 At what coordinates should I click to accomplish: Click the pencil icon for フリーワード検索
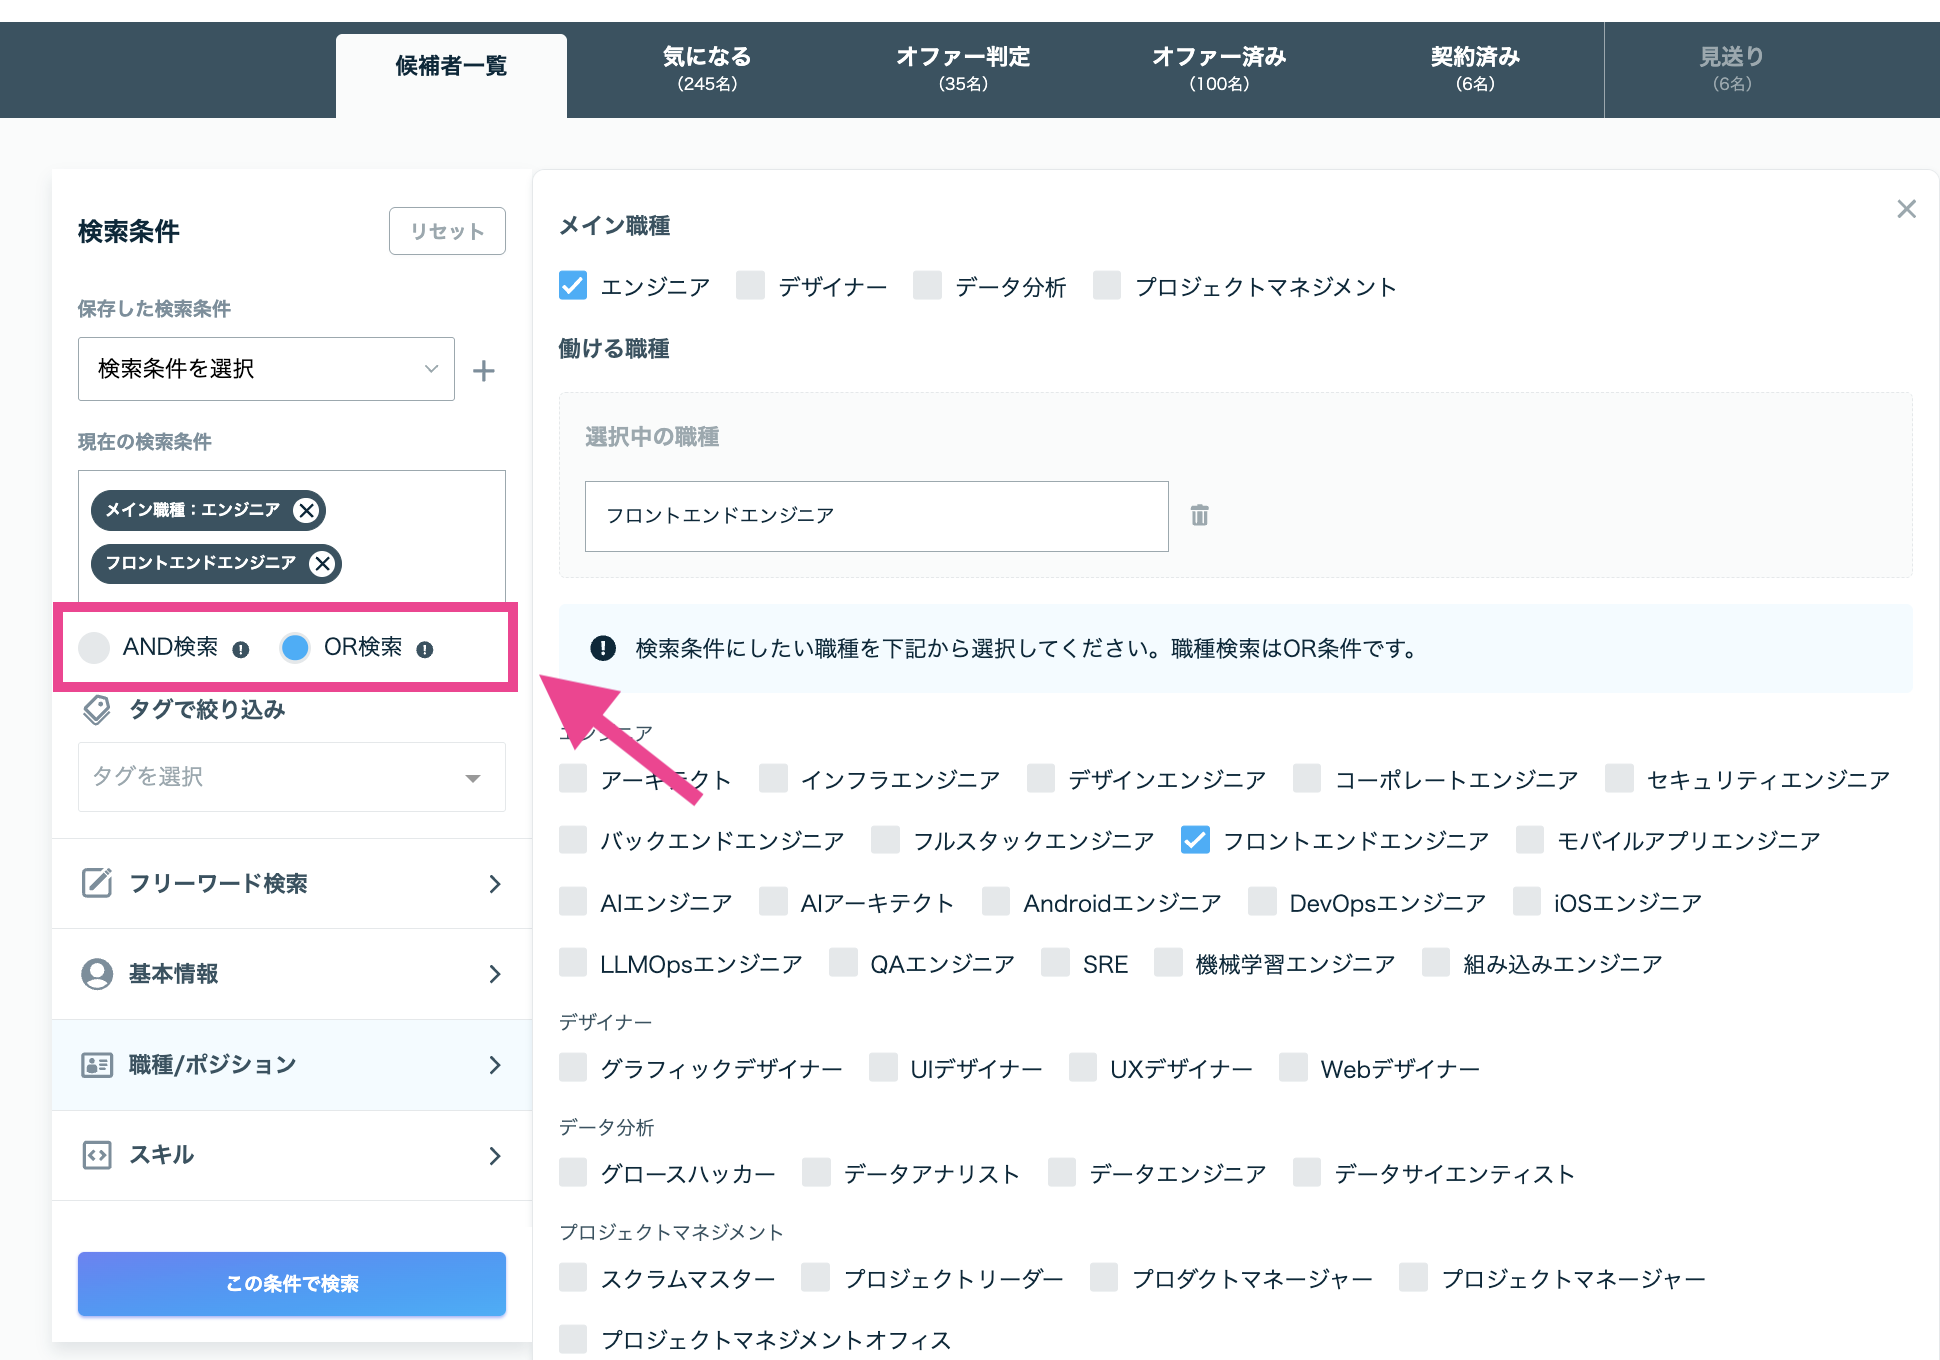97,883
